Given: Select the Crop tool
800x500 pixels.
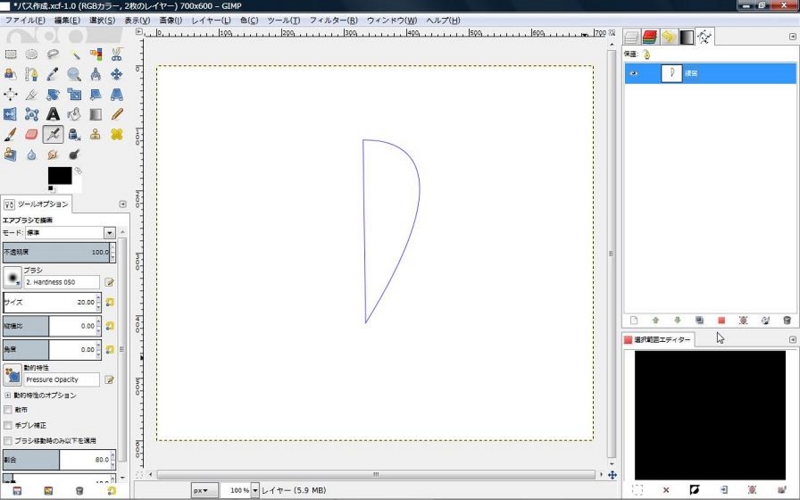Looking at the screenshot, I should [32, 94].
